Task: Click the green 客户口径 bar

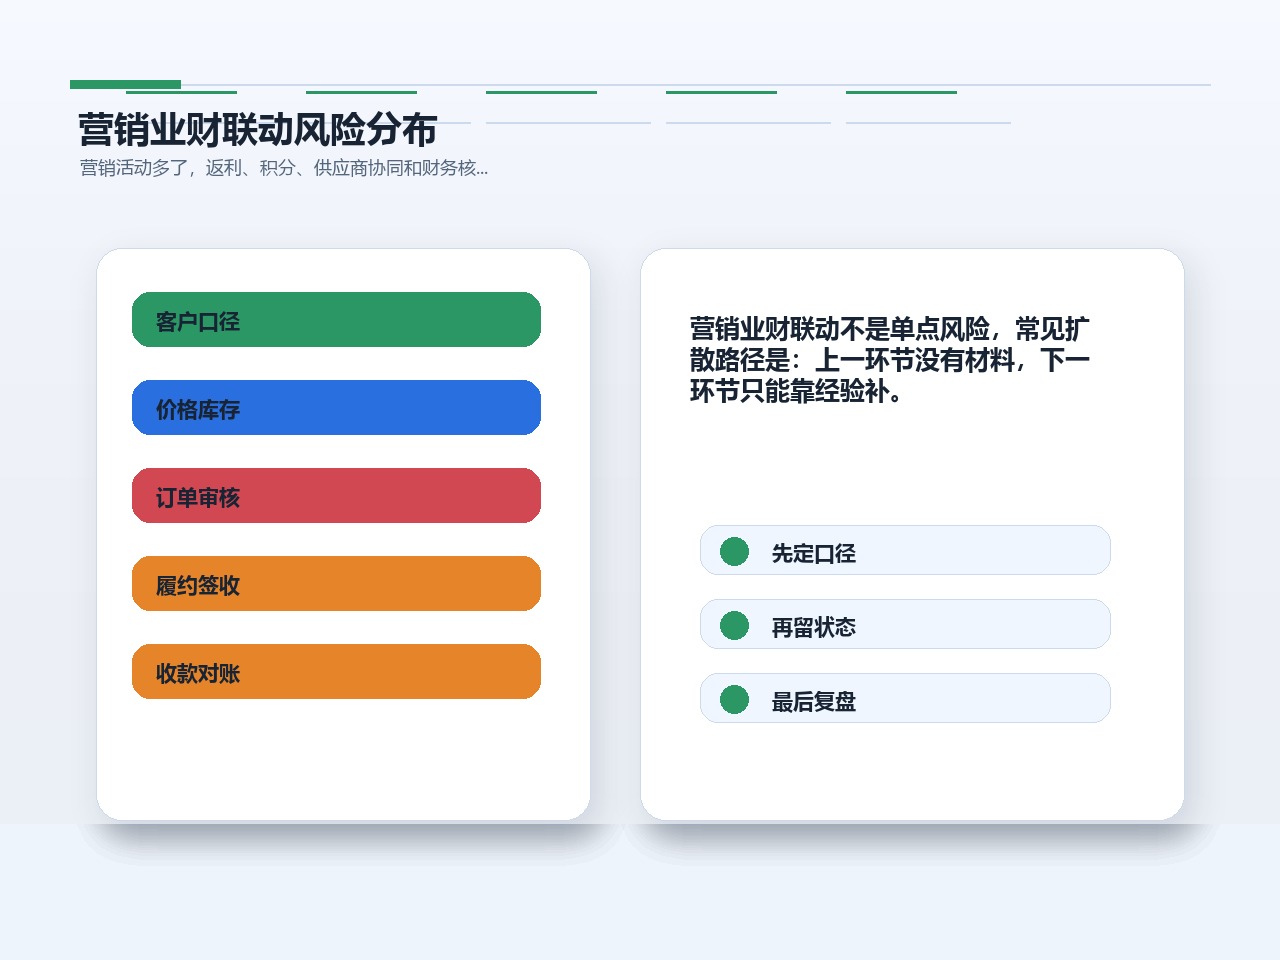Action: [x=336, y=320]
